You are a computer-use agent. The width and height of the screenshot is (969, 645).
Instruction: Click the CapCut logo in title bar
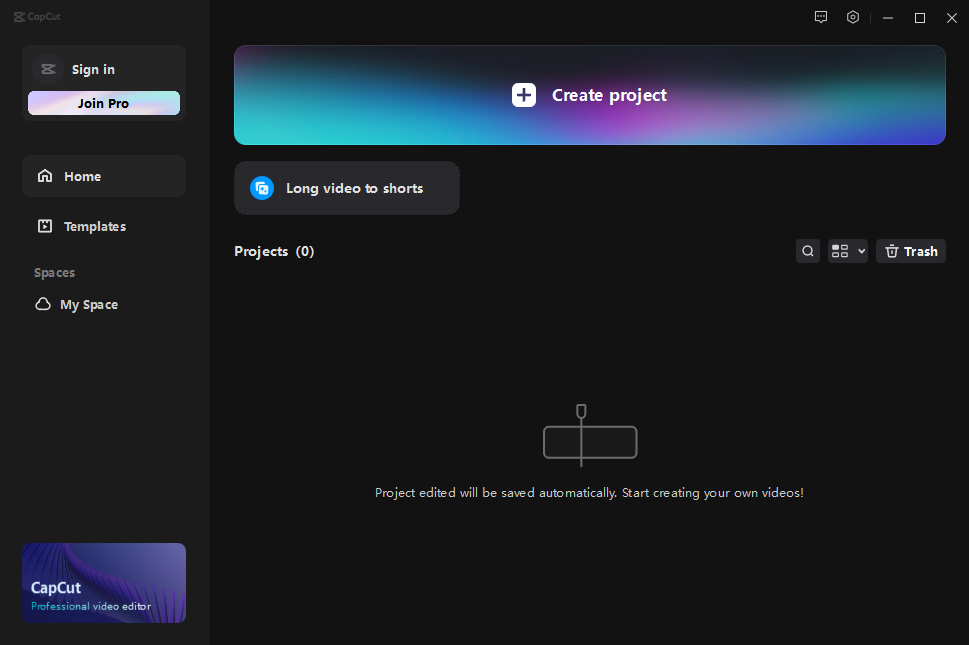click(37, 17)
